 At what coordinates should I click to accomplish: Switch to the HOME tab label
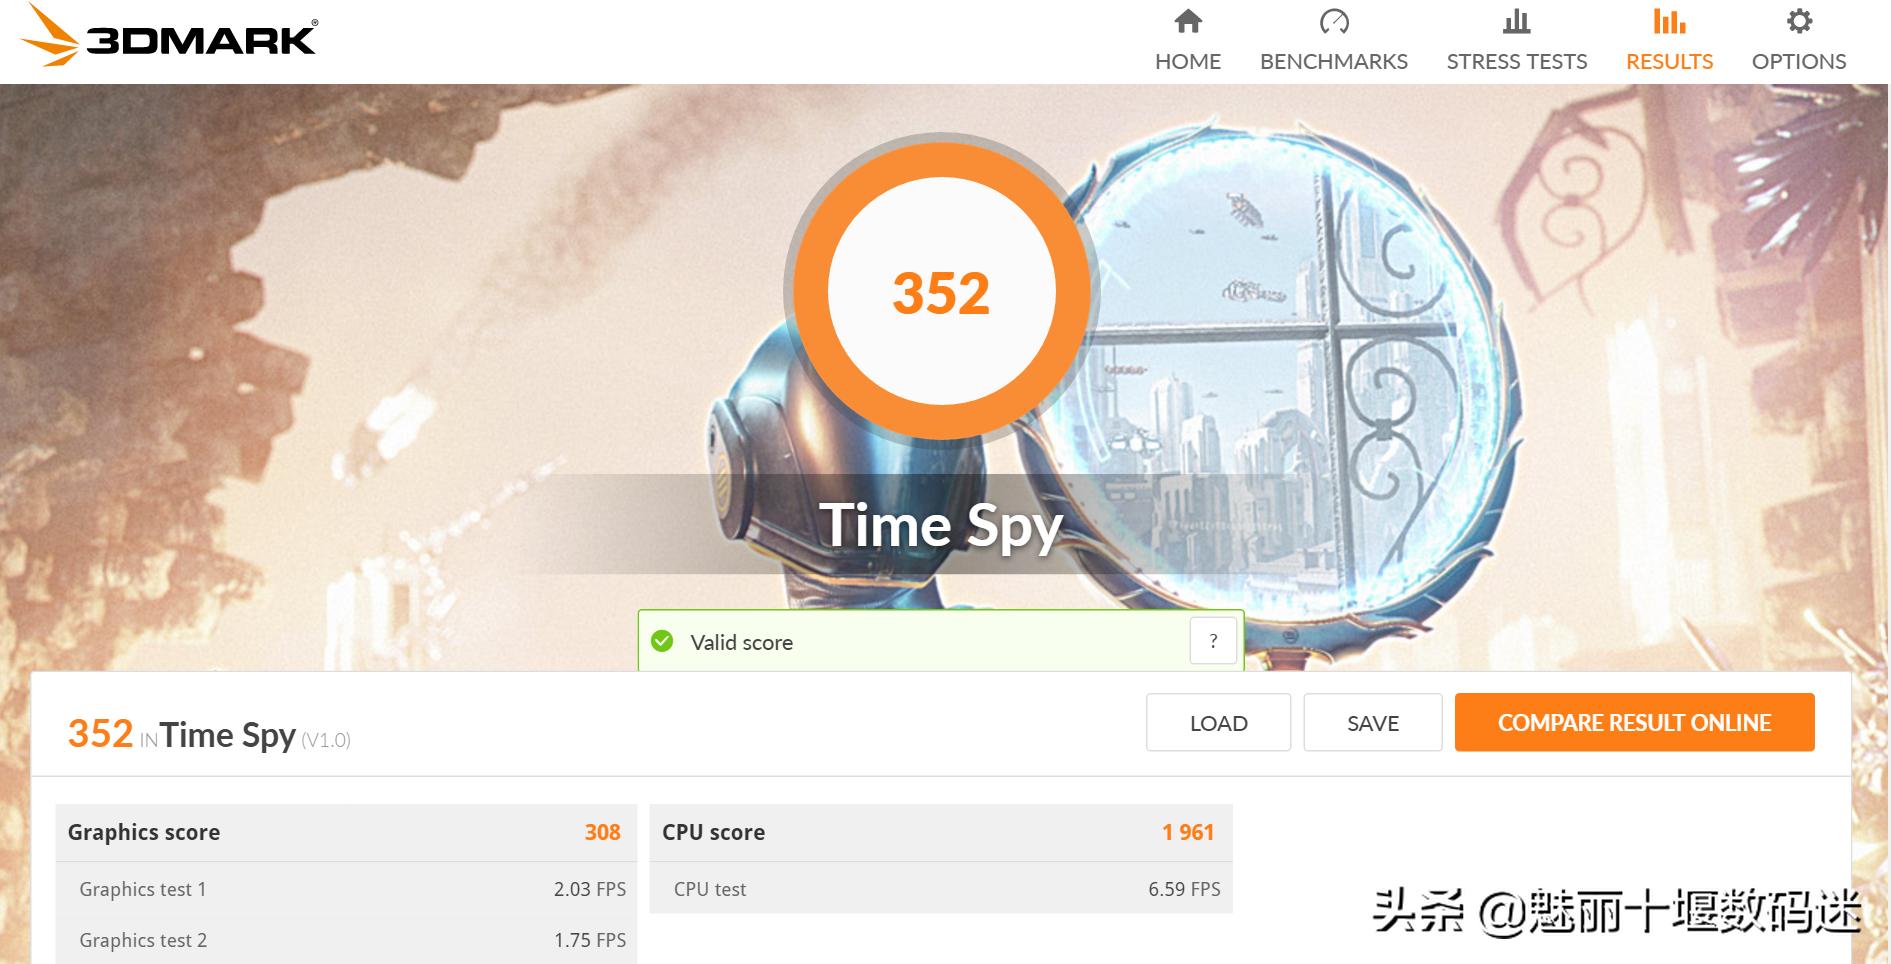click(1187, 62)
